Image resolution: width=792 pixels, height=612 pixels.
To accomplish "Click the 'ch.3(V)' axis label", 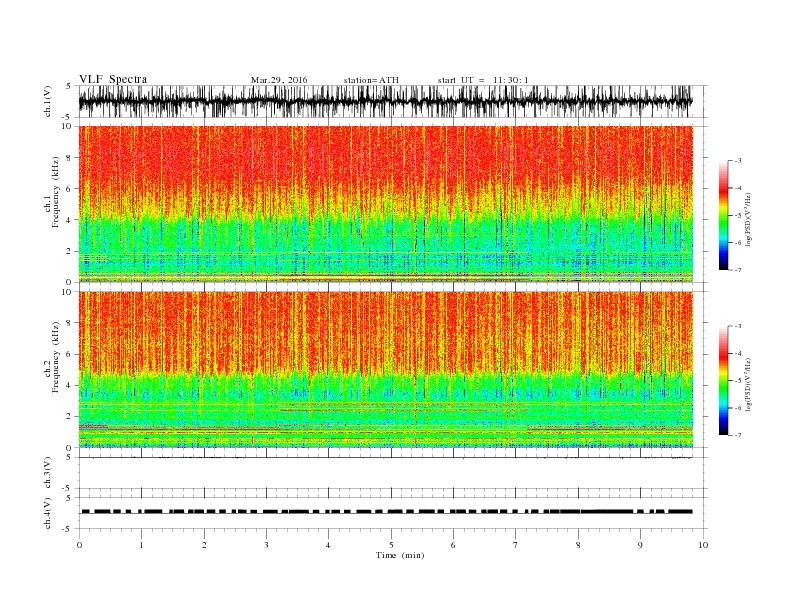I will 48,473.
